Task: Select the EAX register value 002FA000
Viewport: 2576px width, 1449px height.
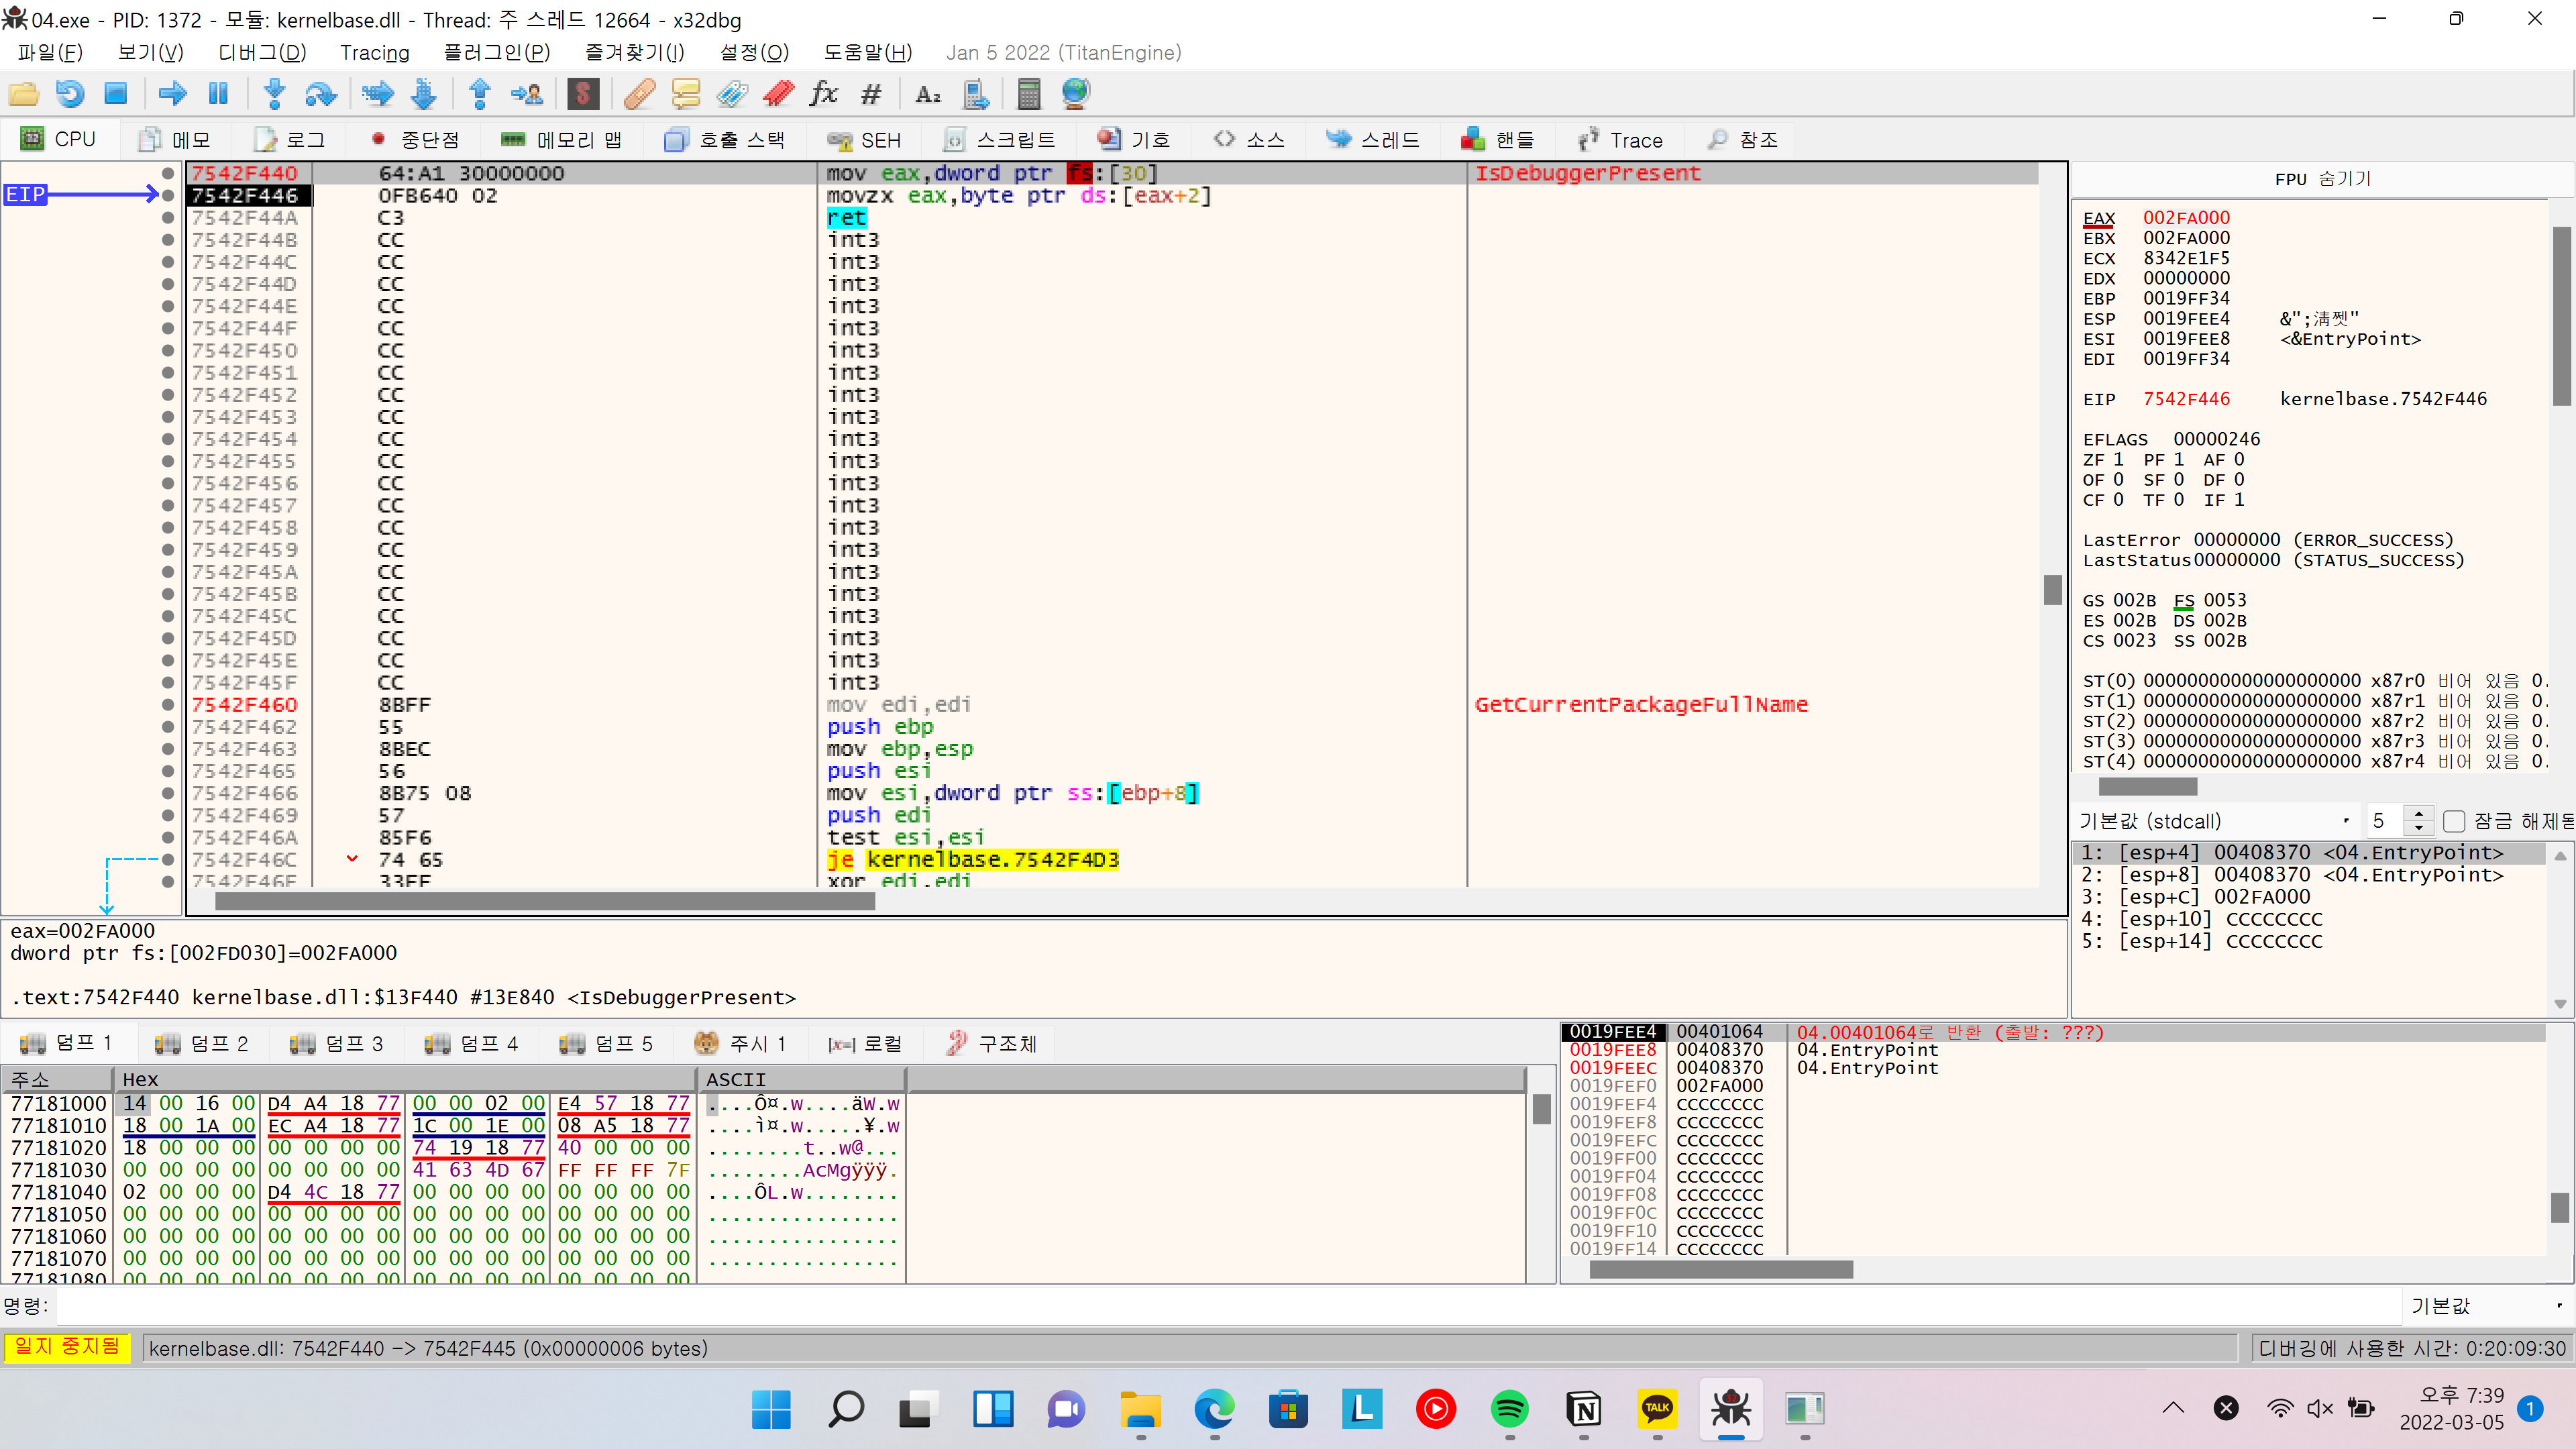Action: click(x=2186, y=217)
